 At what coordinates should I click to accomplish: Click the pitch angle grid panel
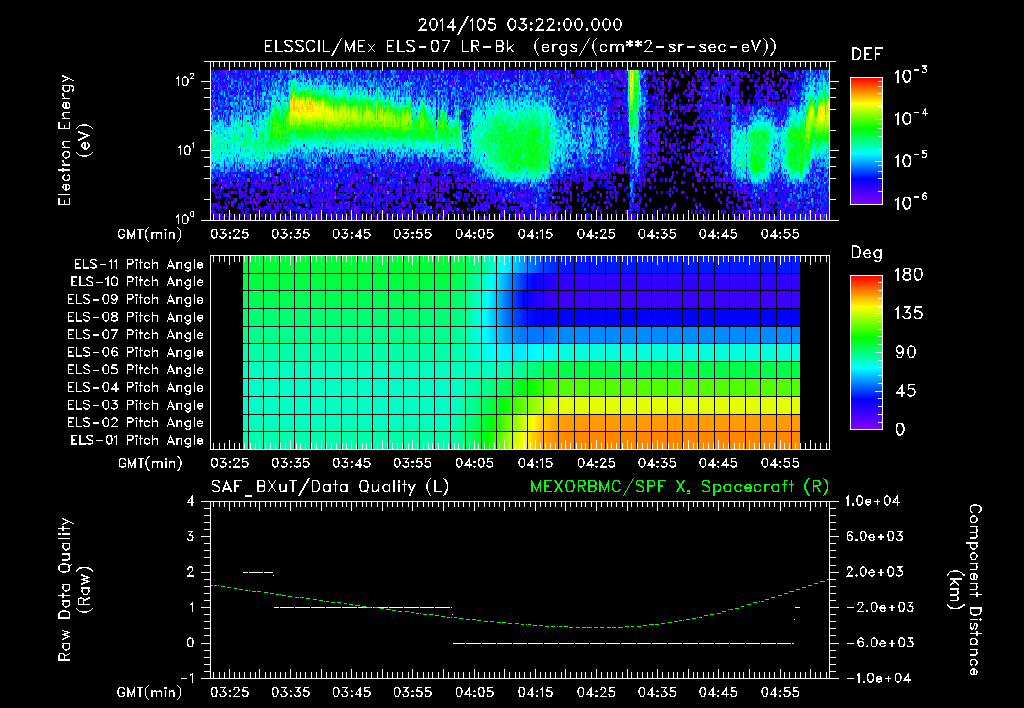click(x=520, y=353)
